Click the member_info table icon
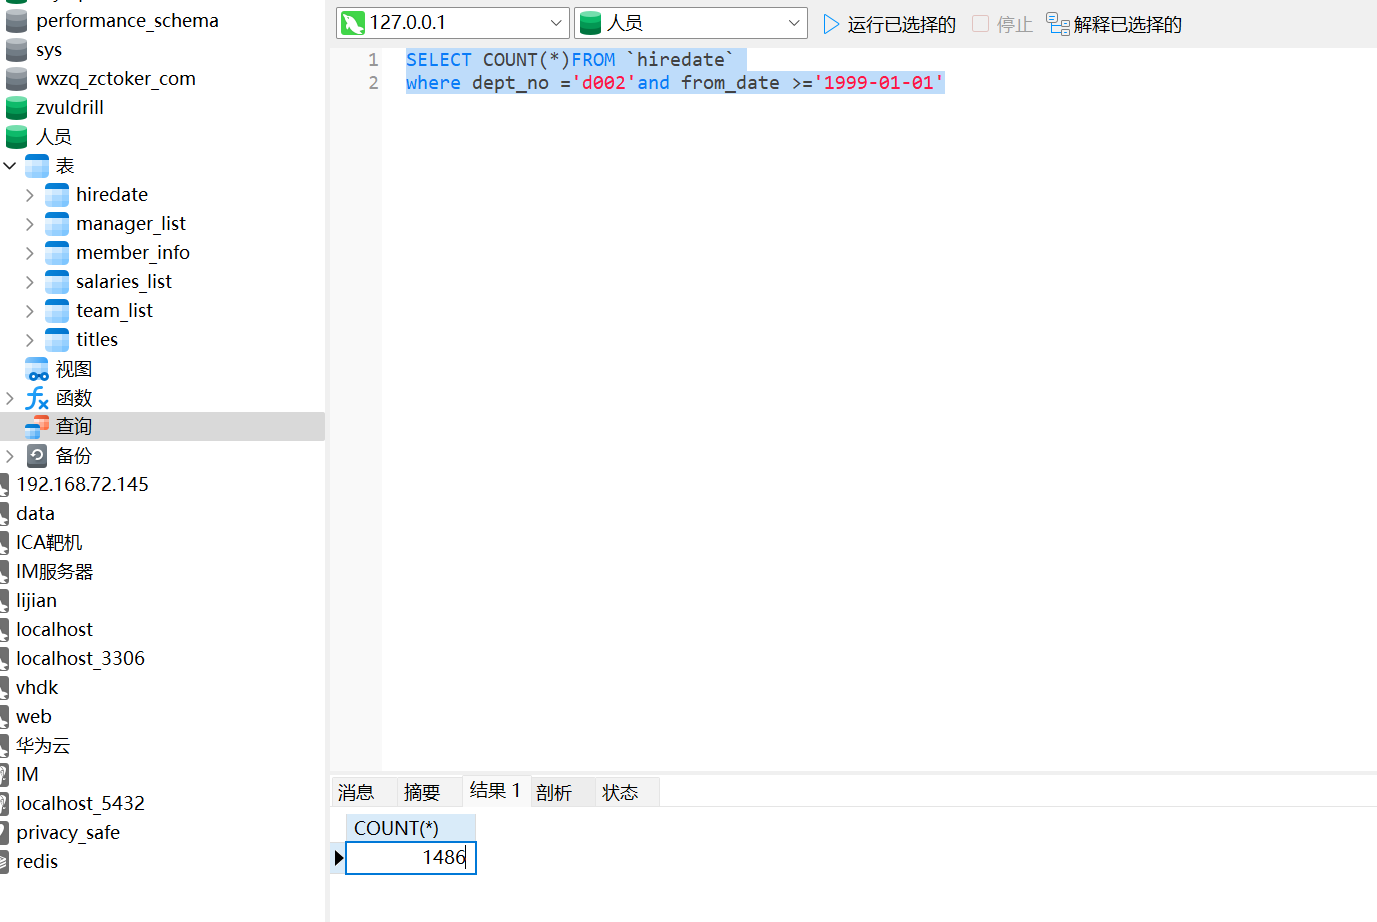 tap(57, 252)
